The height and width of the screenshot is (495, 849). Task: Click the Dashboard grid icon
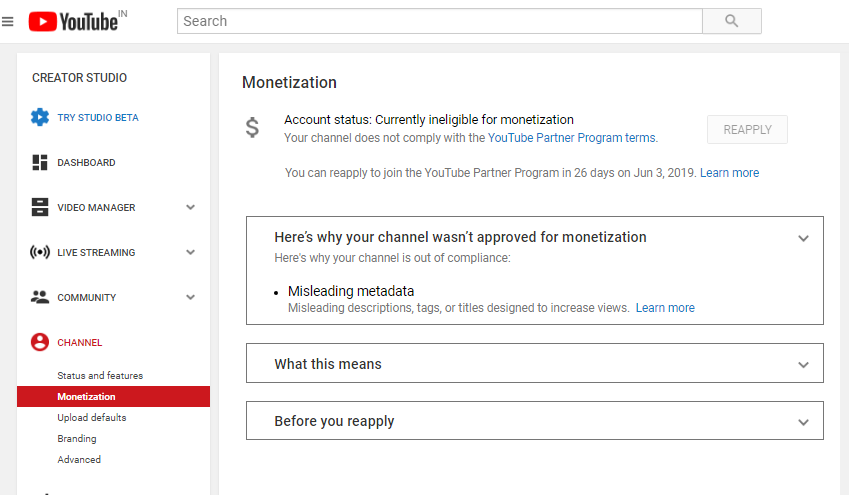40,162
